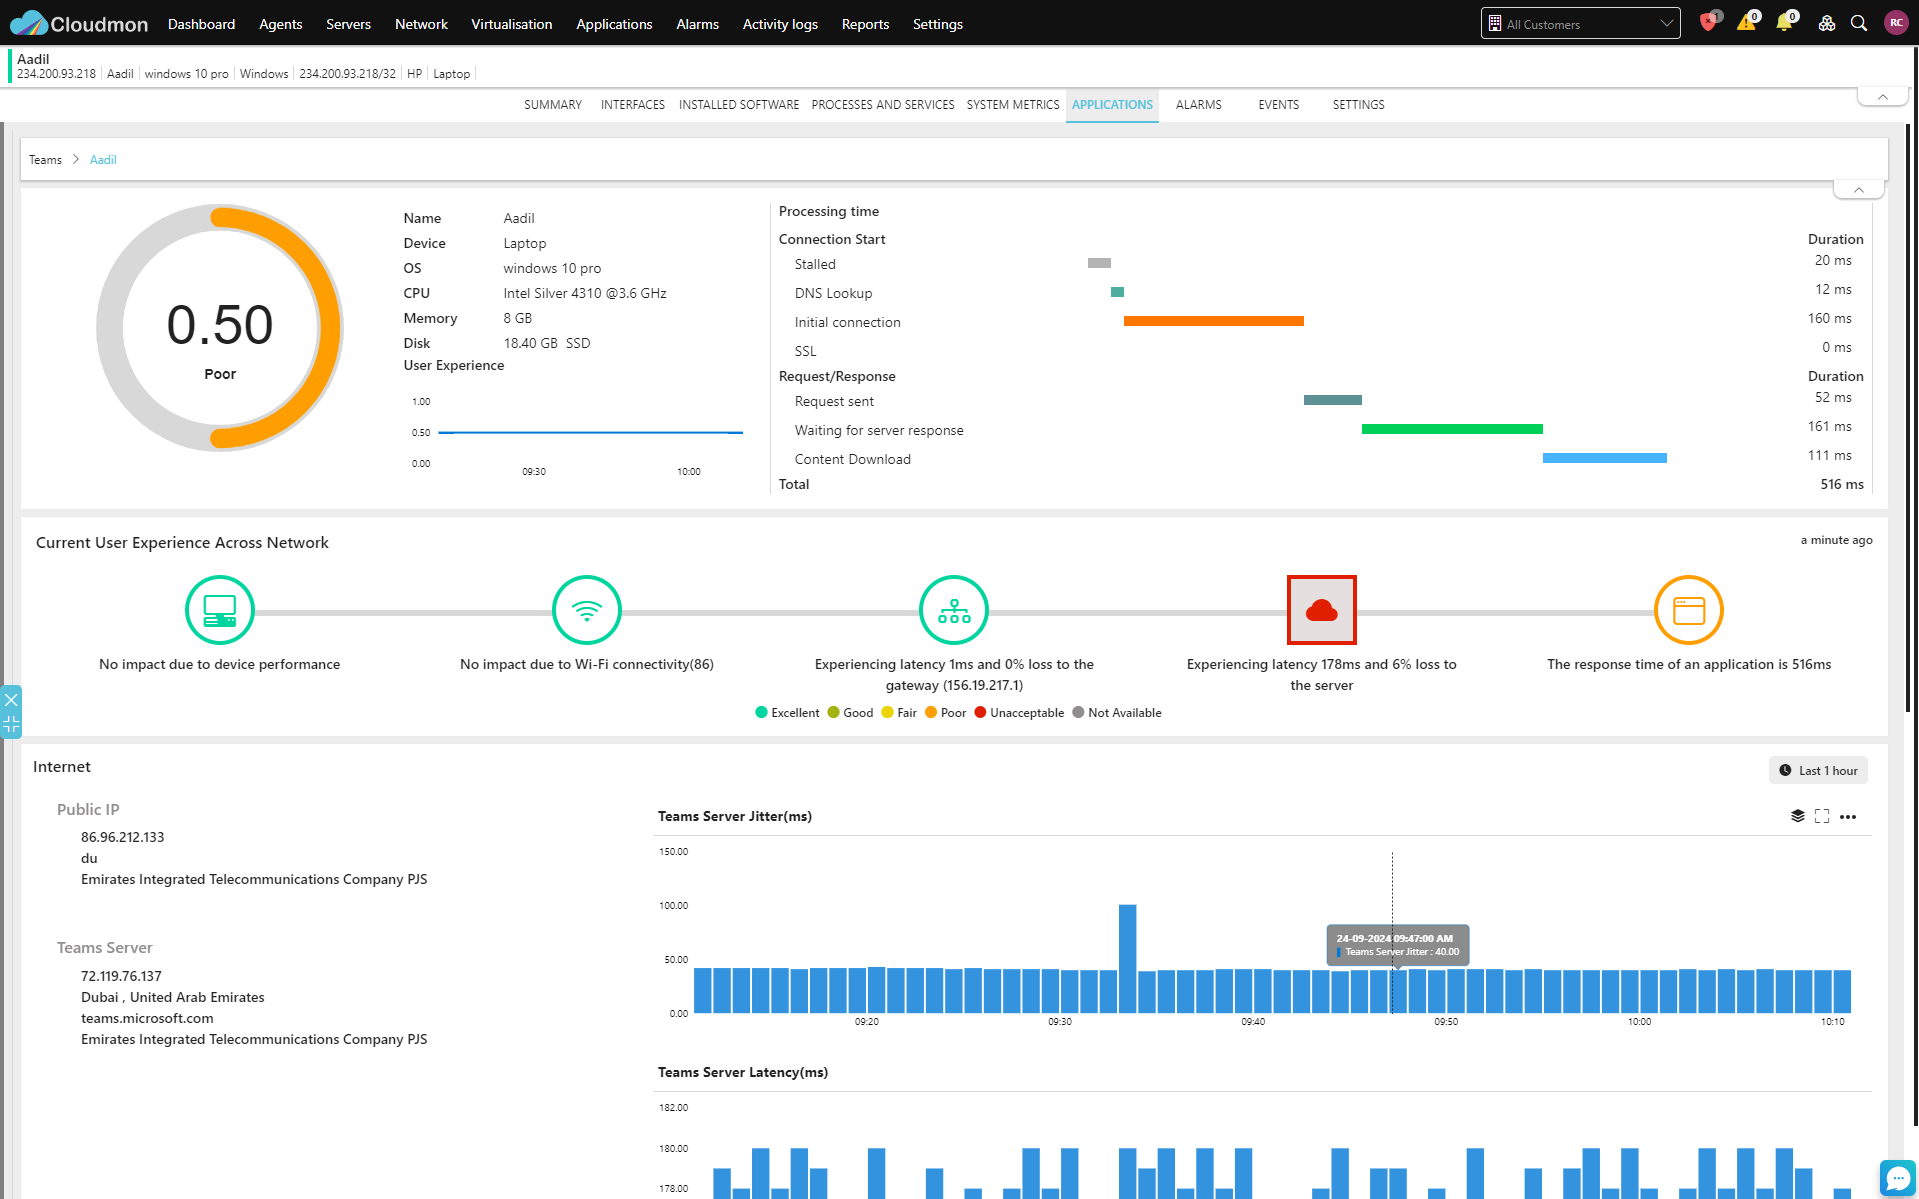Collapse the device header panel chevron
This screenshot has width=1919, height=1199.
click(x=1883, y=97)
